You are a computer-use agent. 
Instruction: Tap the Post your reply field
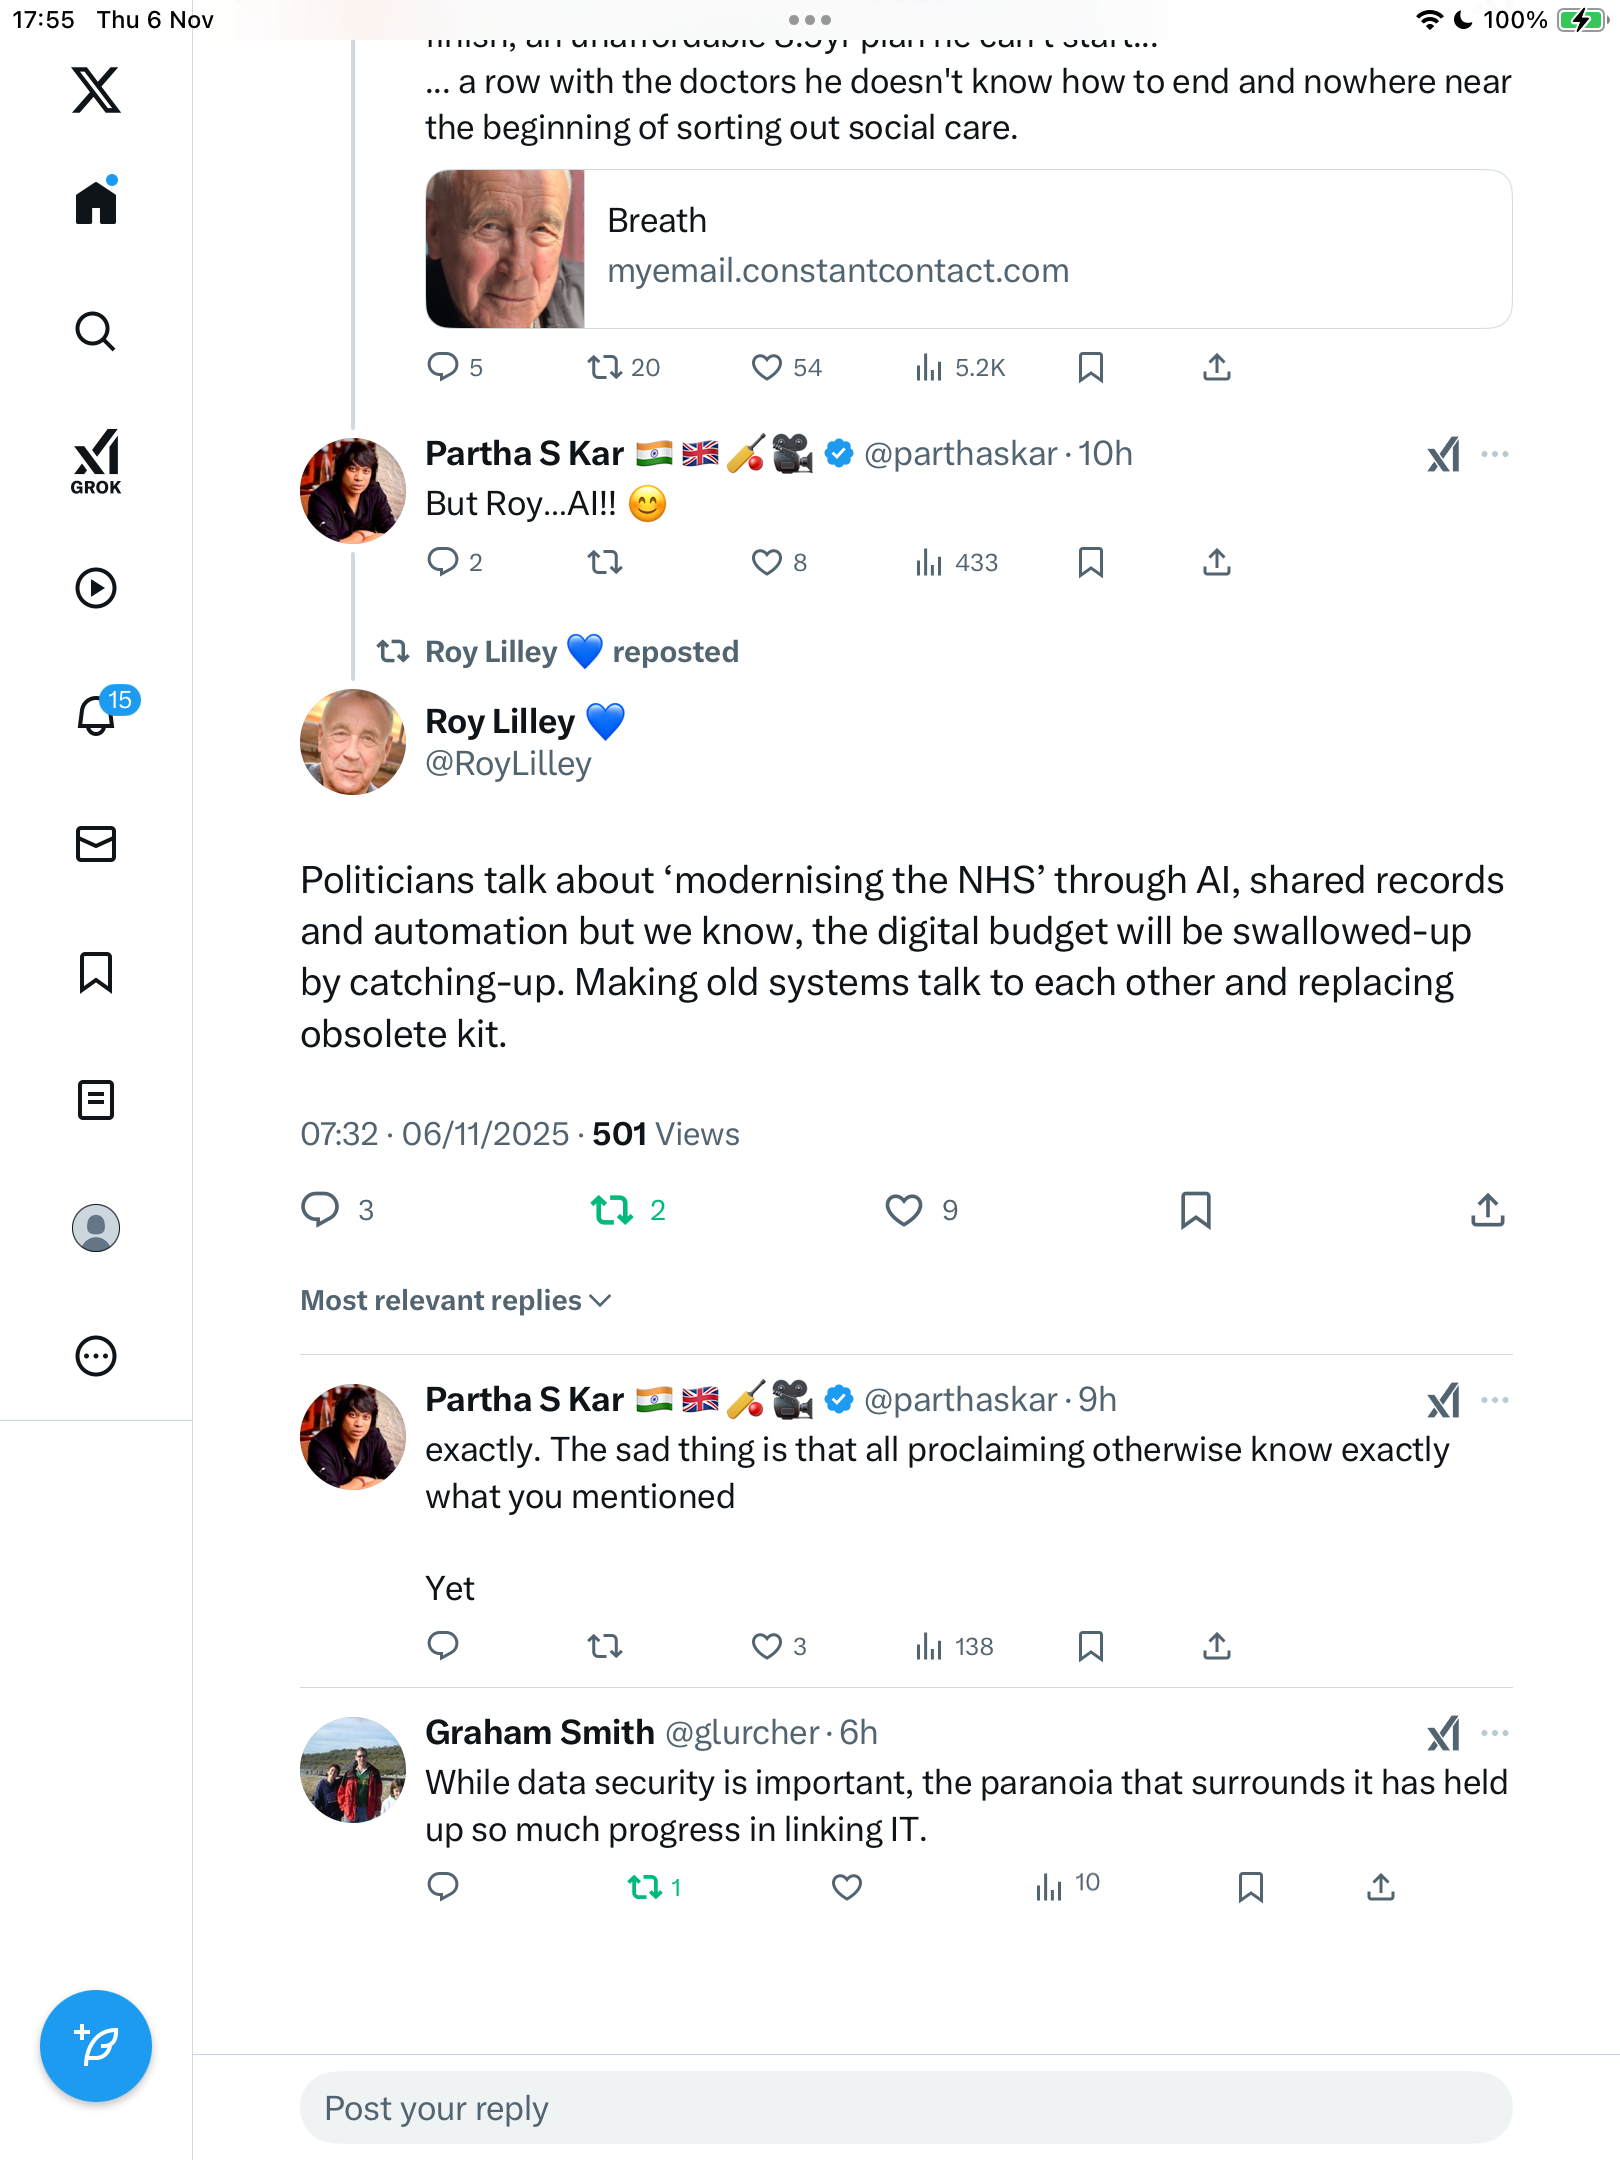click(x=905, y=2108)
